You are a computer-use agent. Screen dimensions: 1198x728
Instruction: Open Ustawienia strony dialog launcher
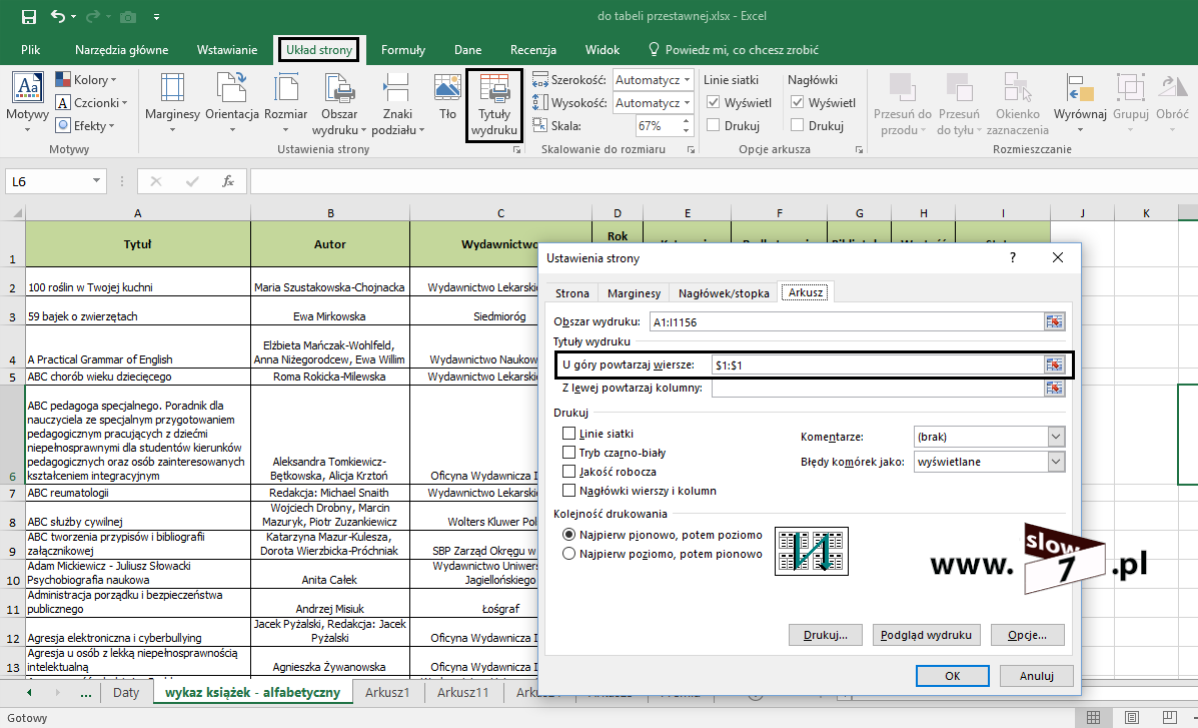tap(517, 150)
